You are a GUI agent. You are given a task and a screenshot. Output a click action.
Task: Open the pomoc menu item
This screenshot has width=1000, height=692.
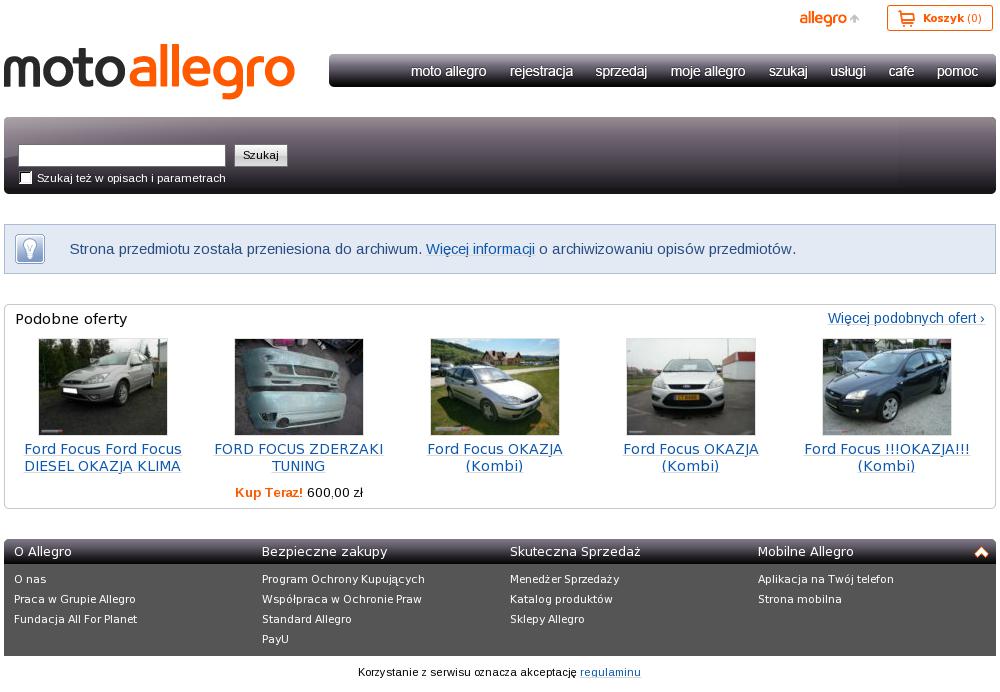pyautogui.click(x=957, y=71)
